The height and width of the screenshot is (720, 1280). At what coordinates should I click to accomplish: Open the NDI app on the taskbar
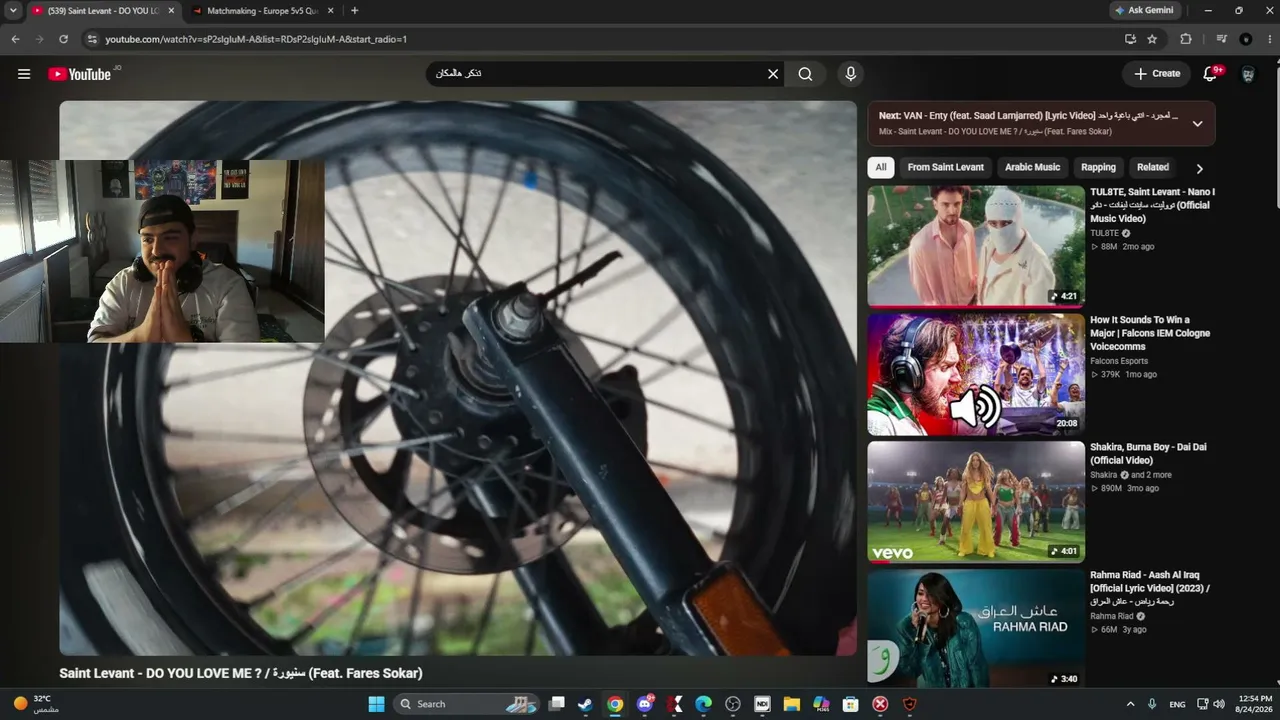click(x=762, y=704)
